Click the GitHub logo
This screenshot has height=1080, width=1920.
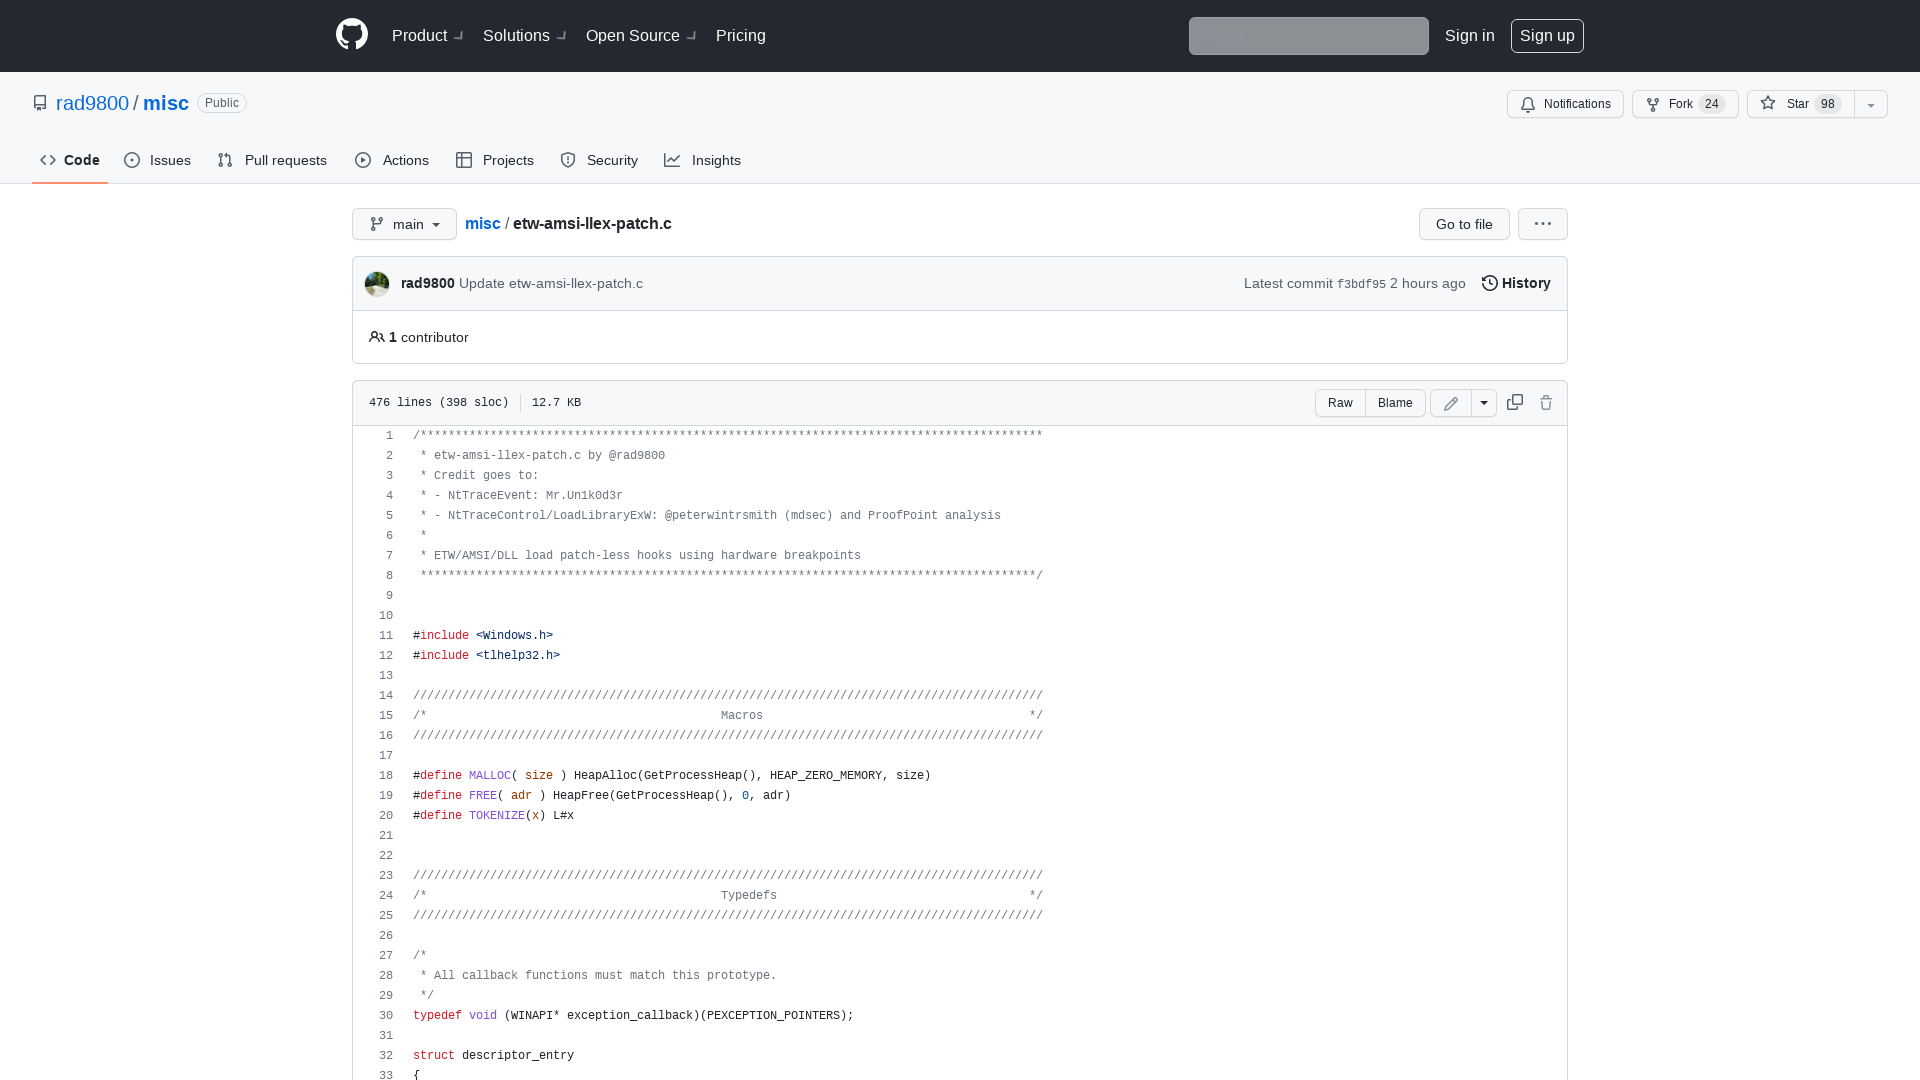(x=351, y=35)
